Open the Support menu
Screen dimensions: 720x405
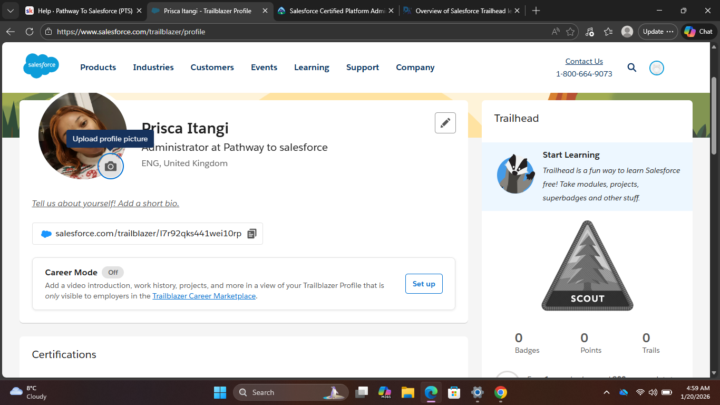(x=362, y=68)
